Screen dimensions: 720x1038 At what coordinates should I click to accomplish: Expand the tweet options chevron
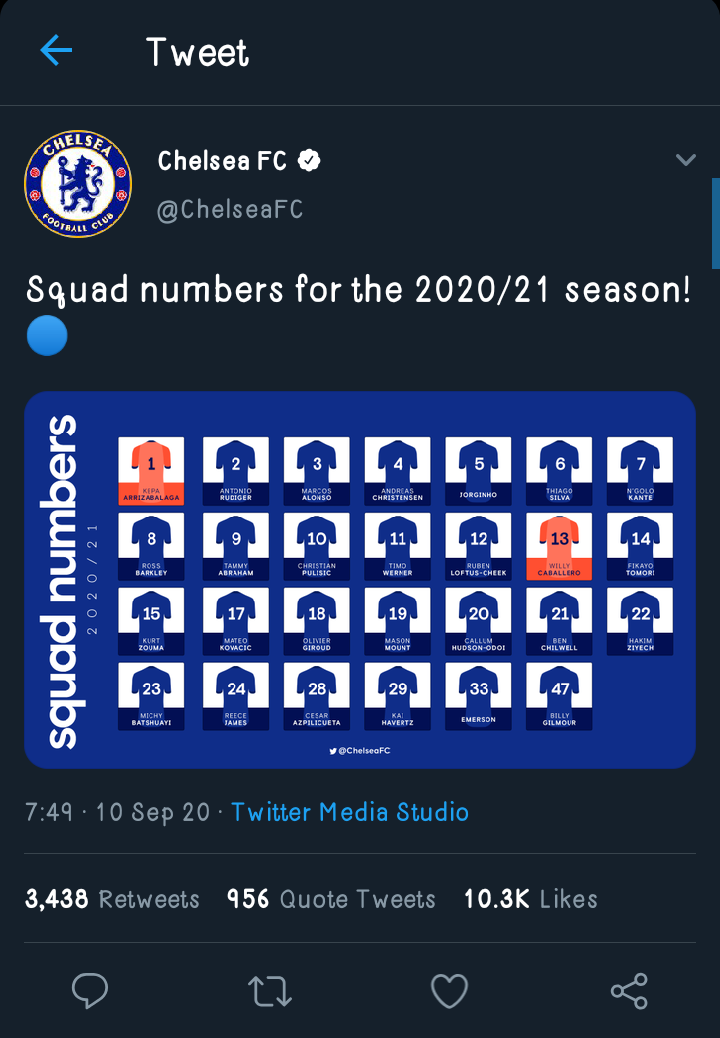click(685, 160)
